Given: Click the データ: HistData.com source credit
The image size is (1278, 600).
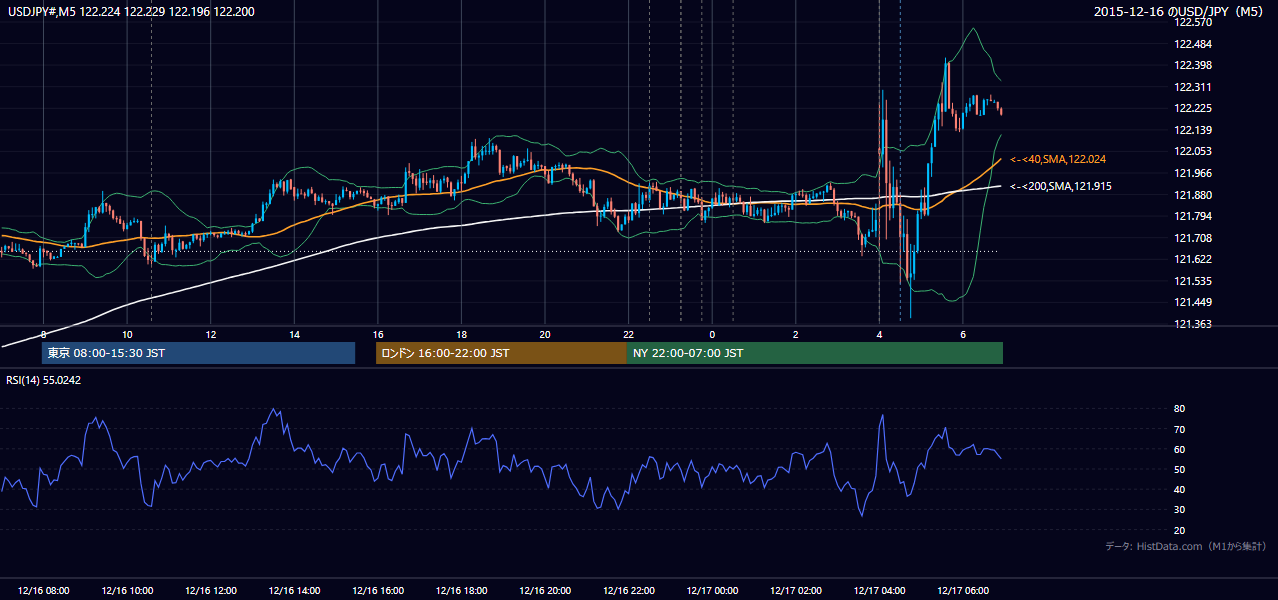Looking at the screenshot, I should click(x=1186, y=546).
